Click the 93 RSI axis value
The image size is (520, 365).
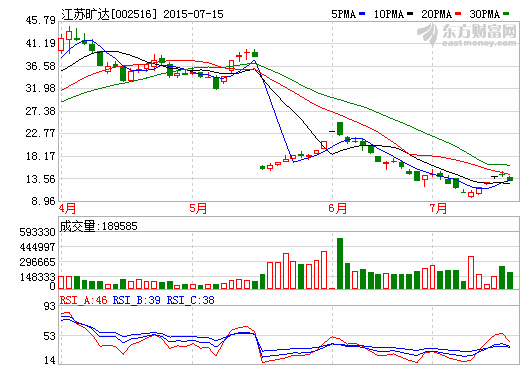click(x=50, y=306)
